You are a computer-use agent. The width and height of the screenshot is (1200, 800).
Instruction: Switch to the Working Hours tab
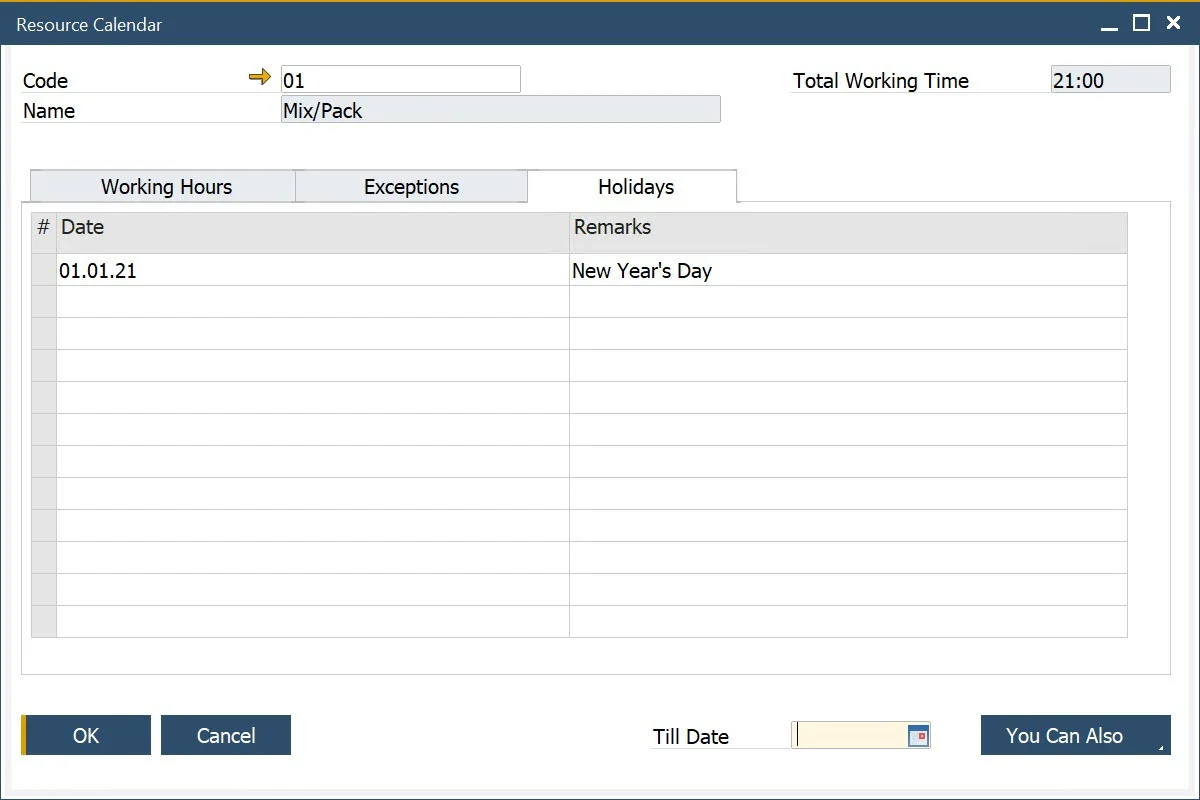(x=166, y=187)
